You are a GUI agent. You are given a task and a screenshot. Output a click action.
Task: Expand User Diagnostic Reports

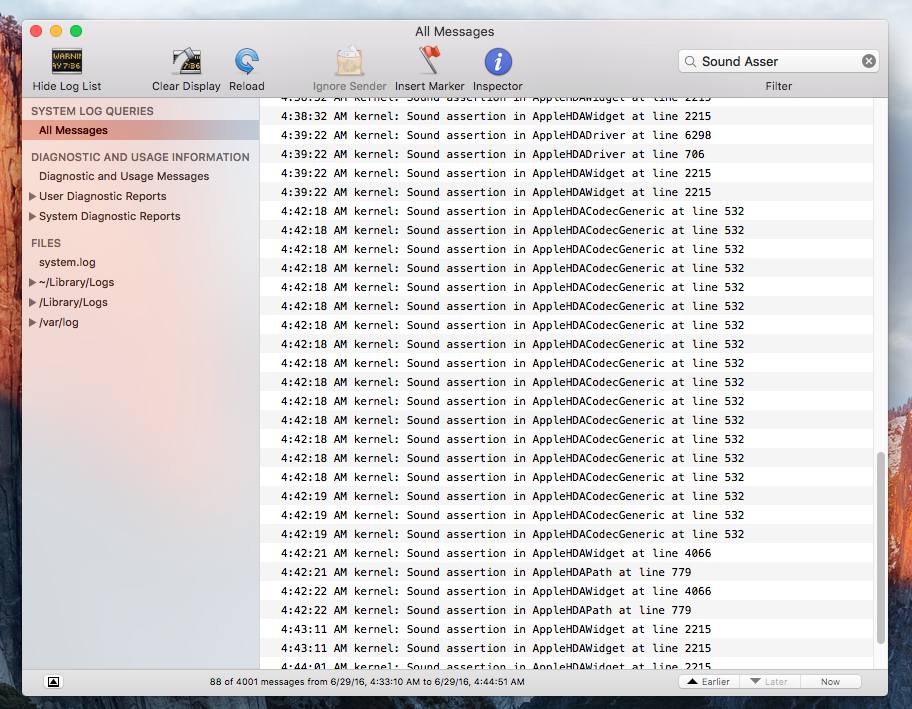pyautogui.click(x=33, y=197)
